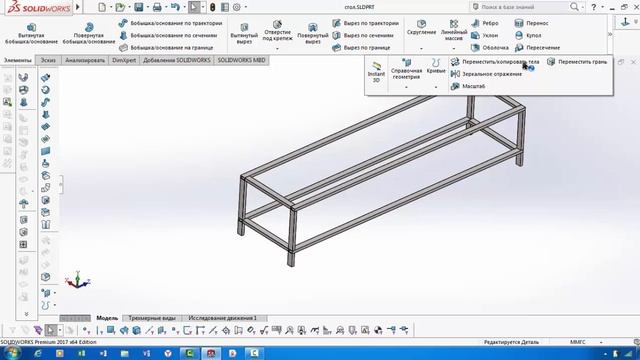Switch to the Анализировать tab
640x360 pixels.
85,60
